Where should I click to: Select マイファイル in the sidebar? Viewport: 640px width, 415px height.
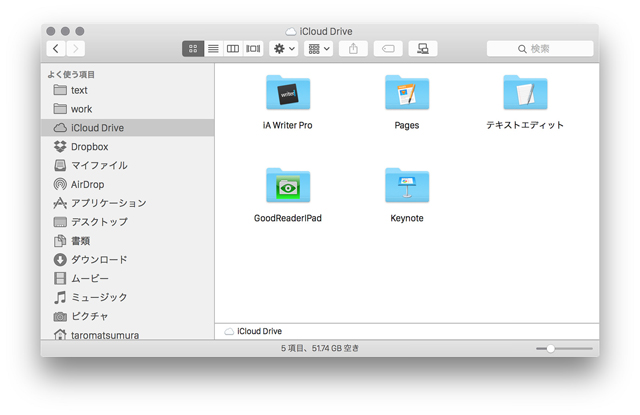point(127,165)
